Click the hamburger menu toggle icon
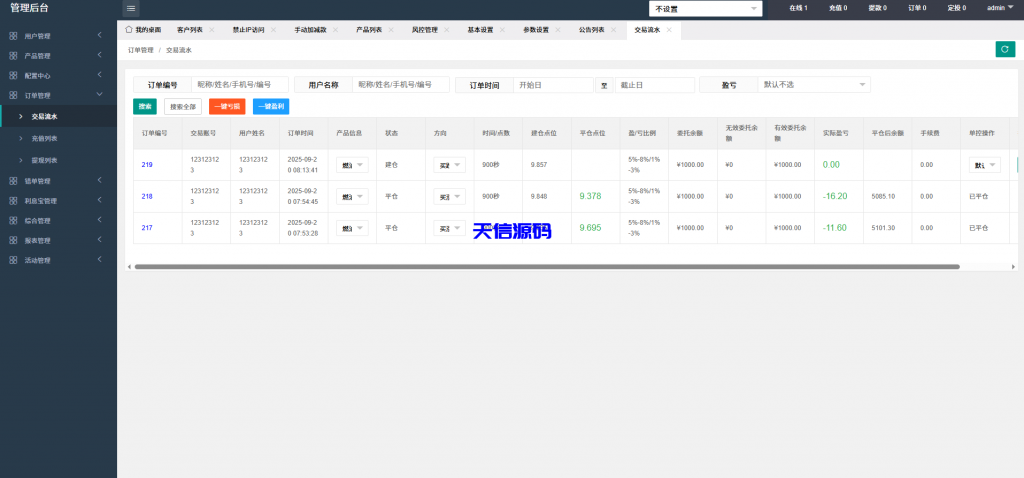 [x=131, y=8]
